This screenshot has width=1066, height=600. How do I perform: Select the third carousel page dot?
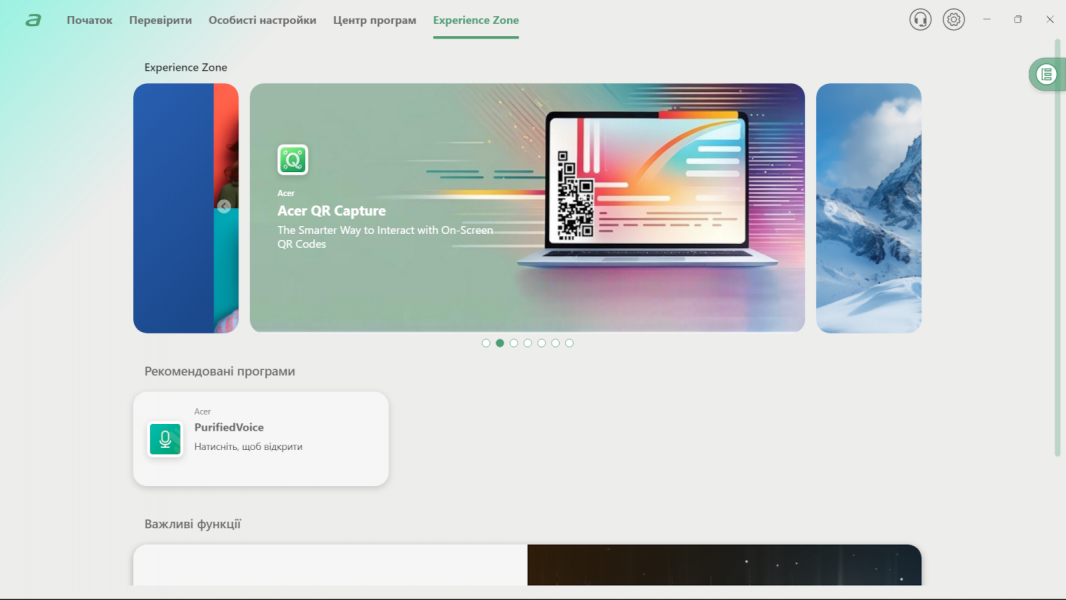[514, 343]
